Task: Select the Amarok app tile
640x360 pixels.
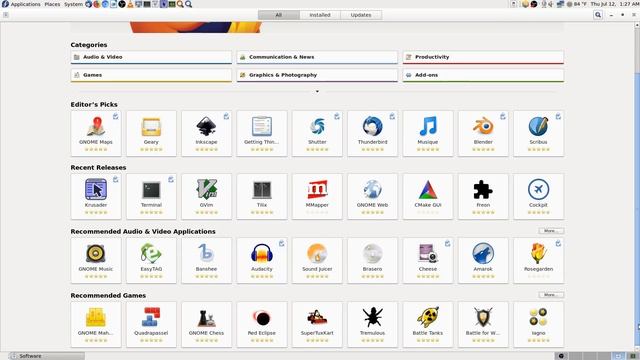Action: 483,260
